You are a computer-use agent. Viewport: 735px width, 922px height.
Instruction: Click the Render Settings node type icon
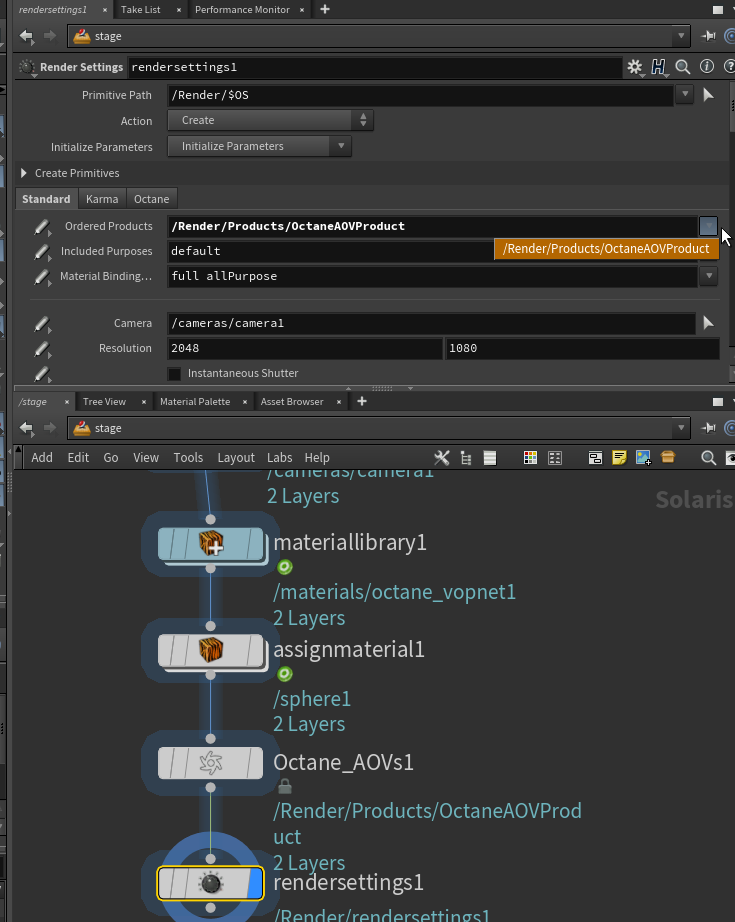pos(27,67)
